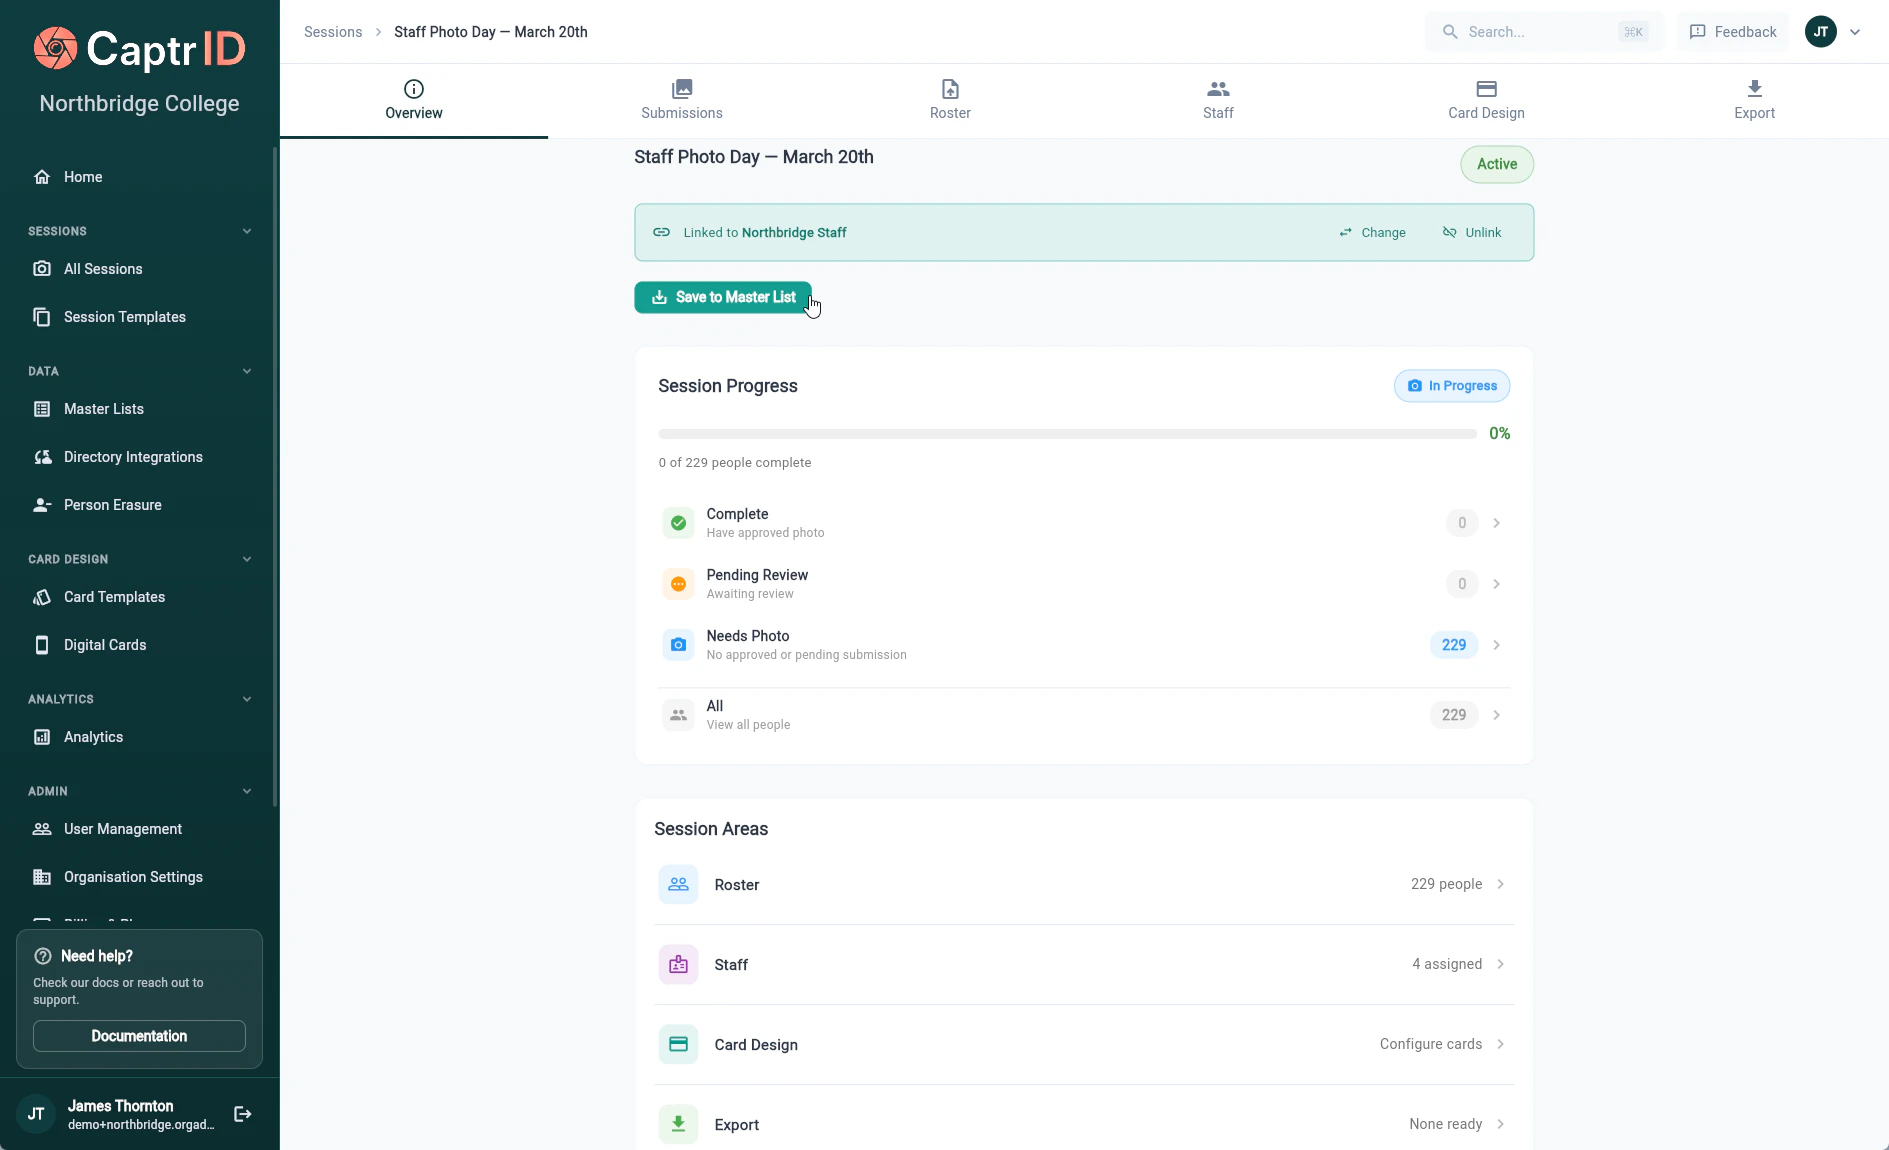Open the Roster 229 people chevron
1889x1150 pixels.
(x=1501, y=884)
